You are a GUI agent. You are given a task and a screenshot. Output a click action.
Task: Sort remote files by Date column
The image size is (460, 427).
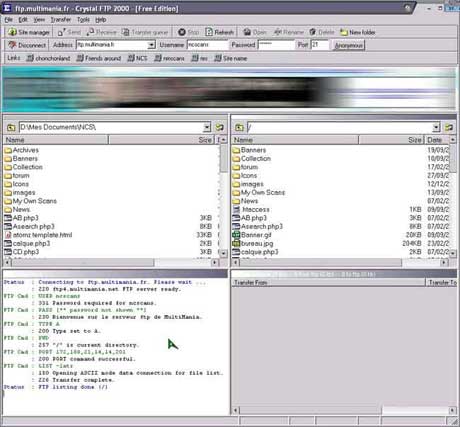(x=437, y=140)
